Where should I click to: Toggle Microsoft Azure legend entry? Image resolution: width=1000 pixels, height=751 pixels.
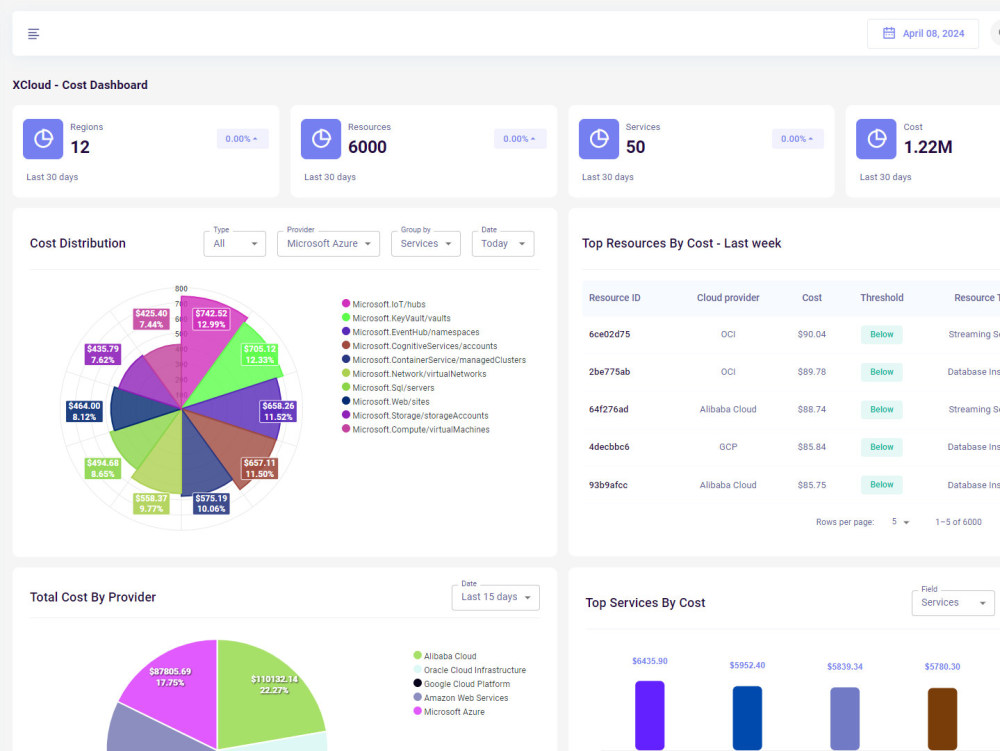tap(449, 712)
